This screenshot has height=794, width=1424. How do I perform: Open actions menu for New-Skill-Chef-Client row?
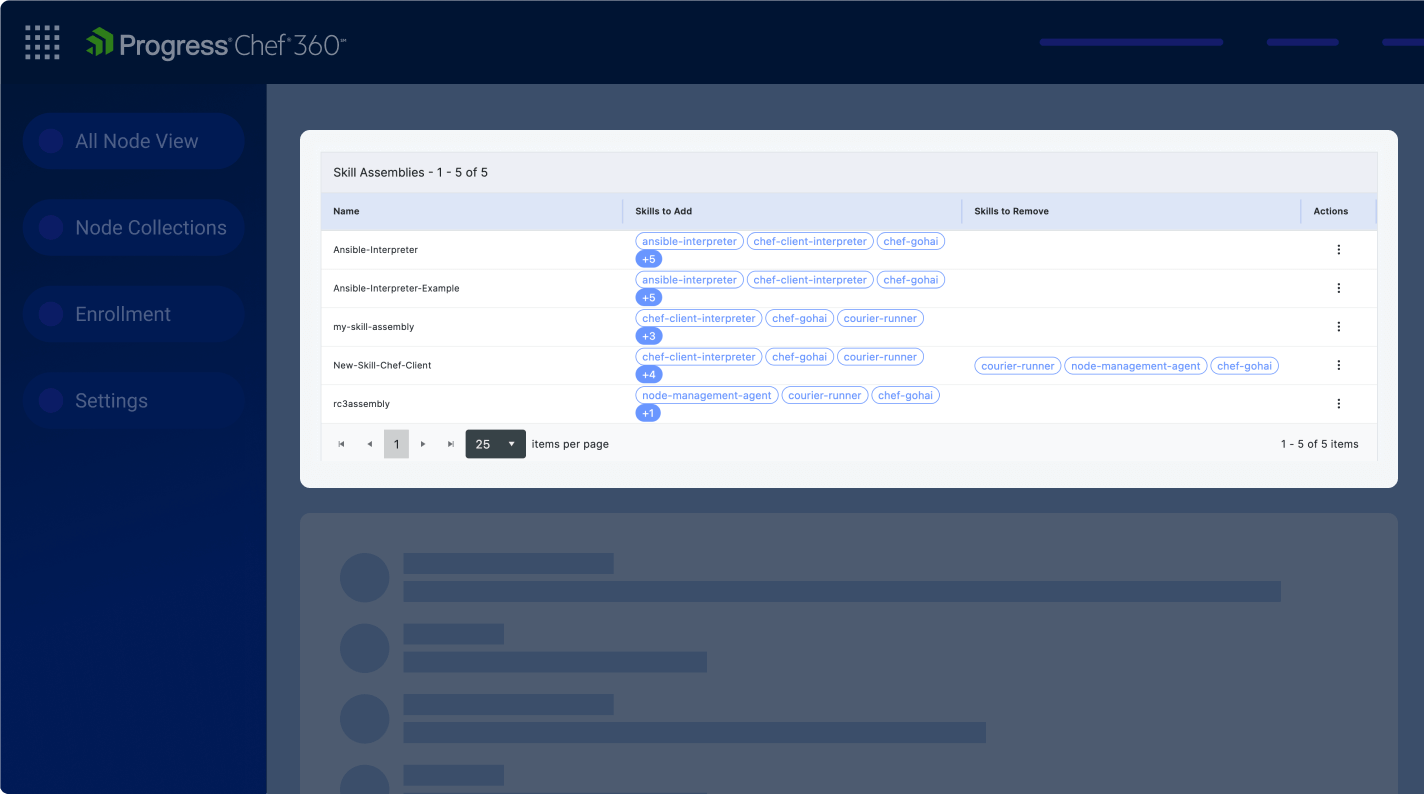[1338, 365]
